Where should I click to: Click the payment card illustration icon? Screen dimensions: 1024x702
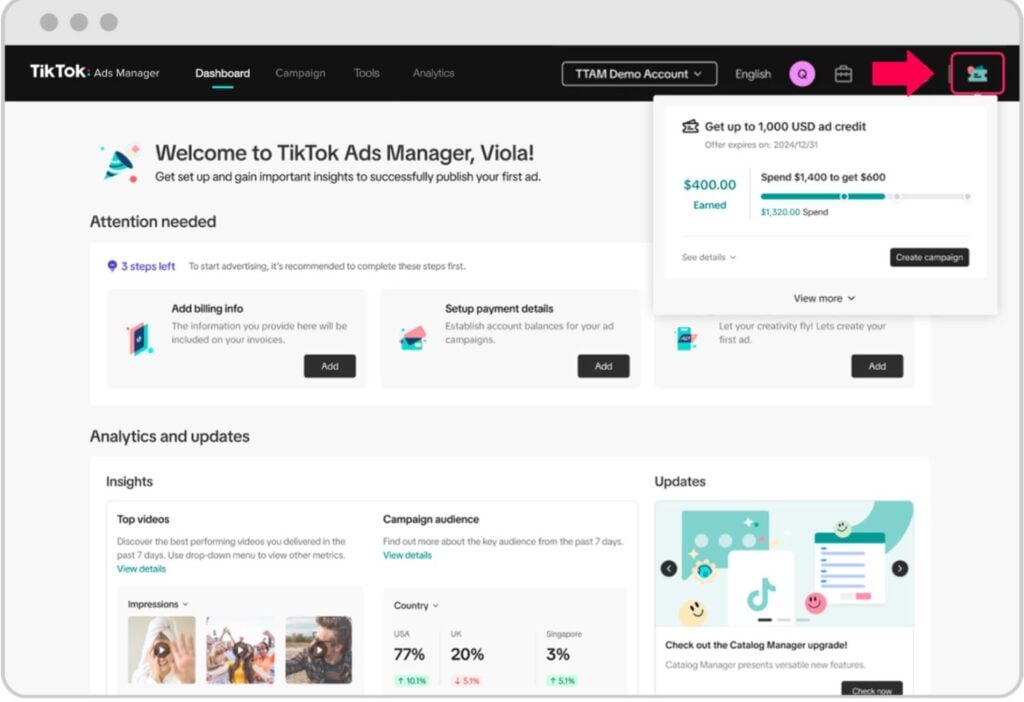pos(413,338)
